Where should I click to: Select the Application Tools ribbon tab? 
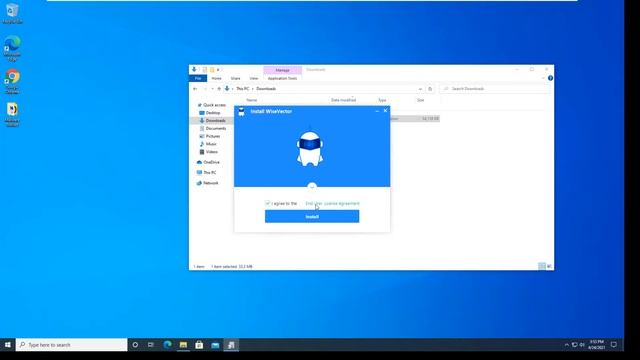click(282, 78)
